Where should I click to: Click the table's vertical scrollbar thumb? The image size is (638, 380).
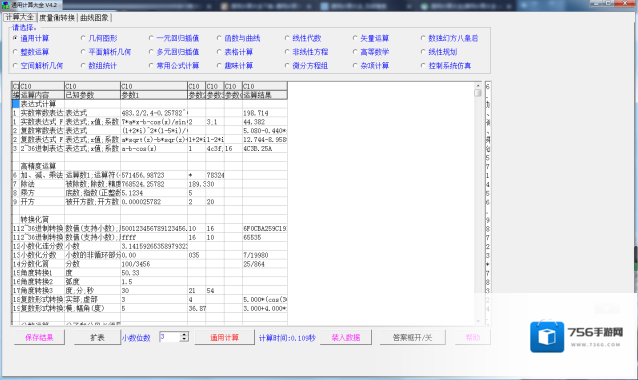[478, 93]
